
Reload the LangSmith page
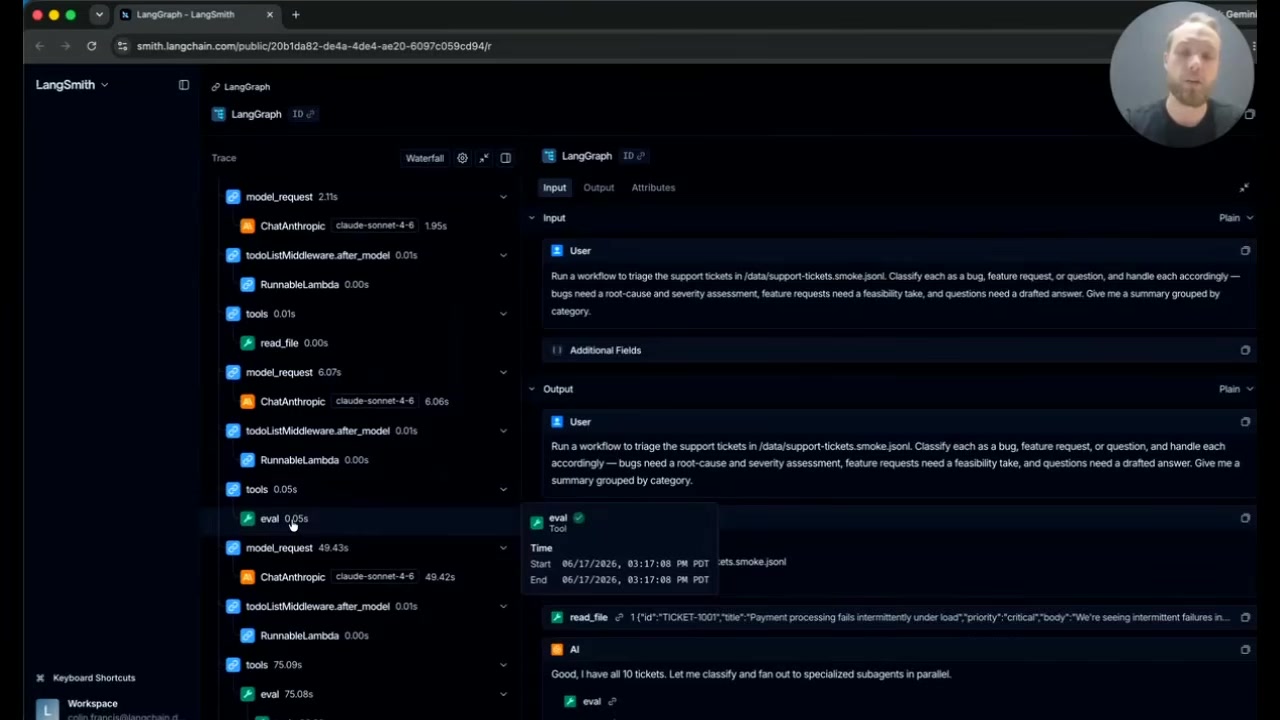click(x=92, y=46)
